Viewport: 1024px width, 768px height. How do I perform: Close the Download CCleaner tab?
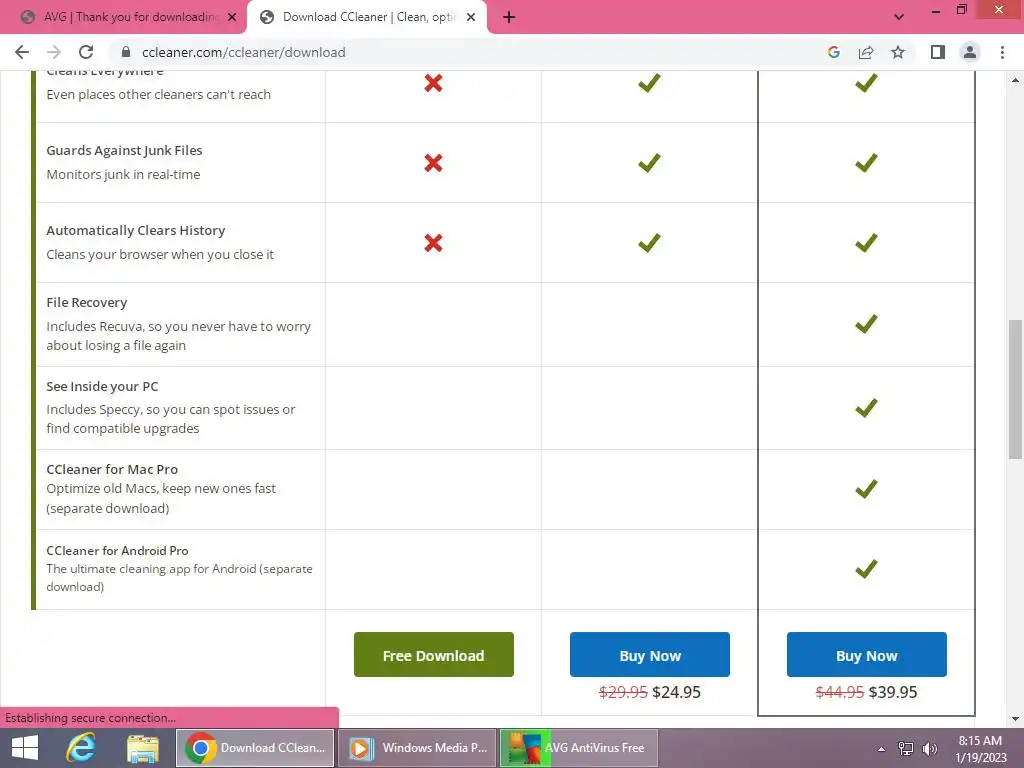click(x=471, y=17)
